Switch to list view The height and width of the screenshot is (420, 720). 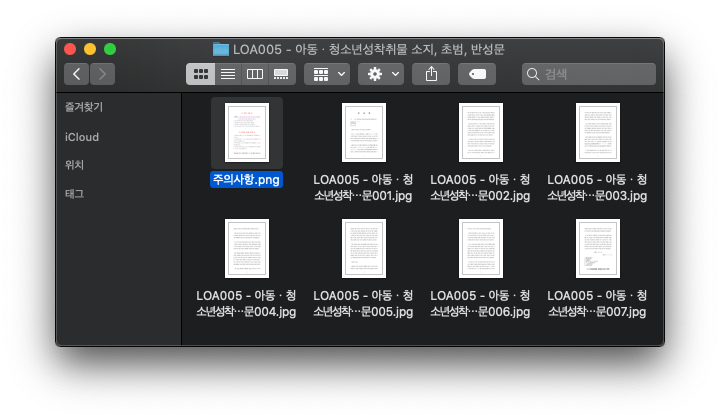(228, 74)
